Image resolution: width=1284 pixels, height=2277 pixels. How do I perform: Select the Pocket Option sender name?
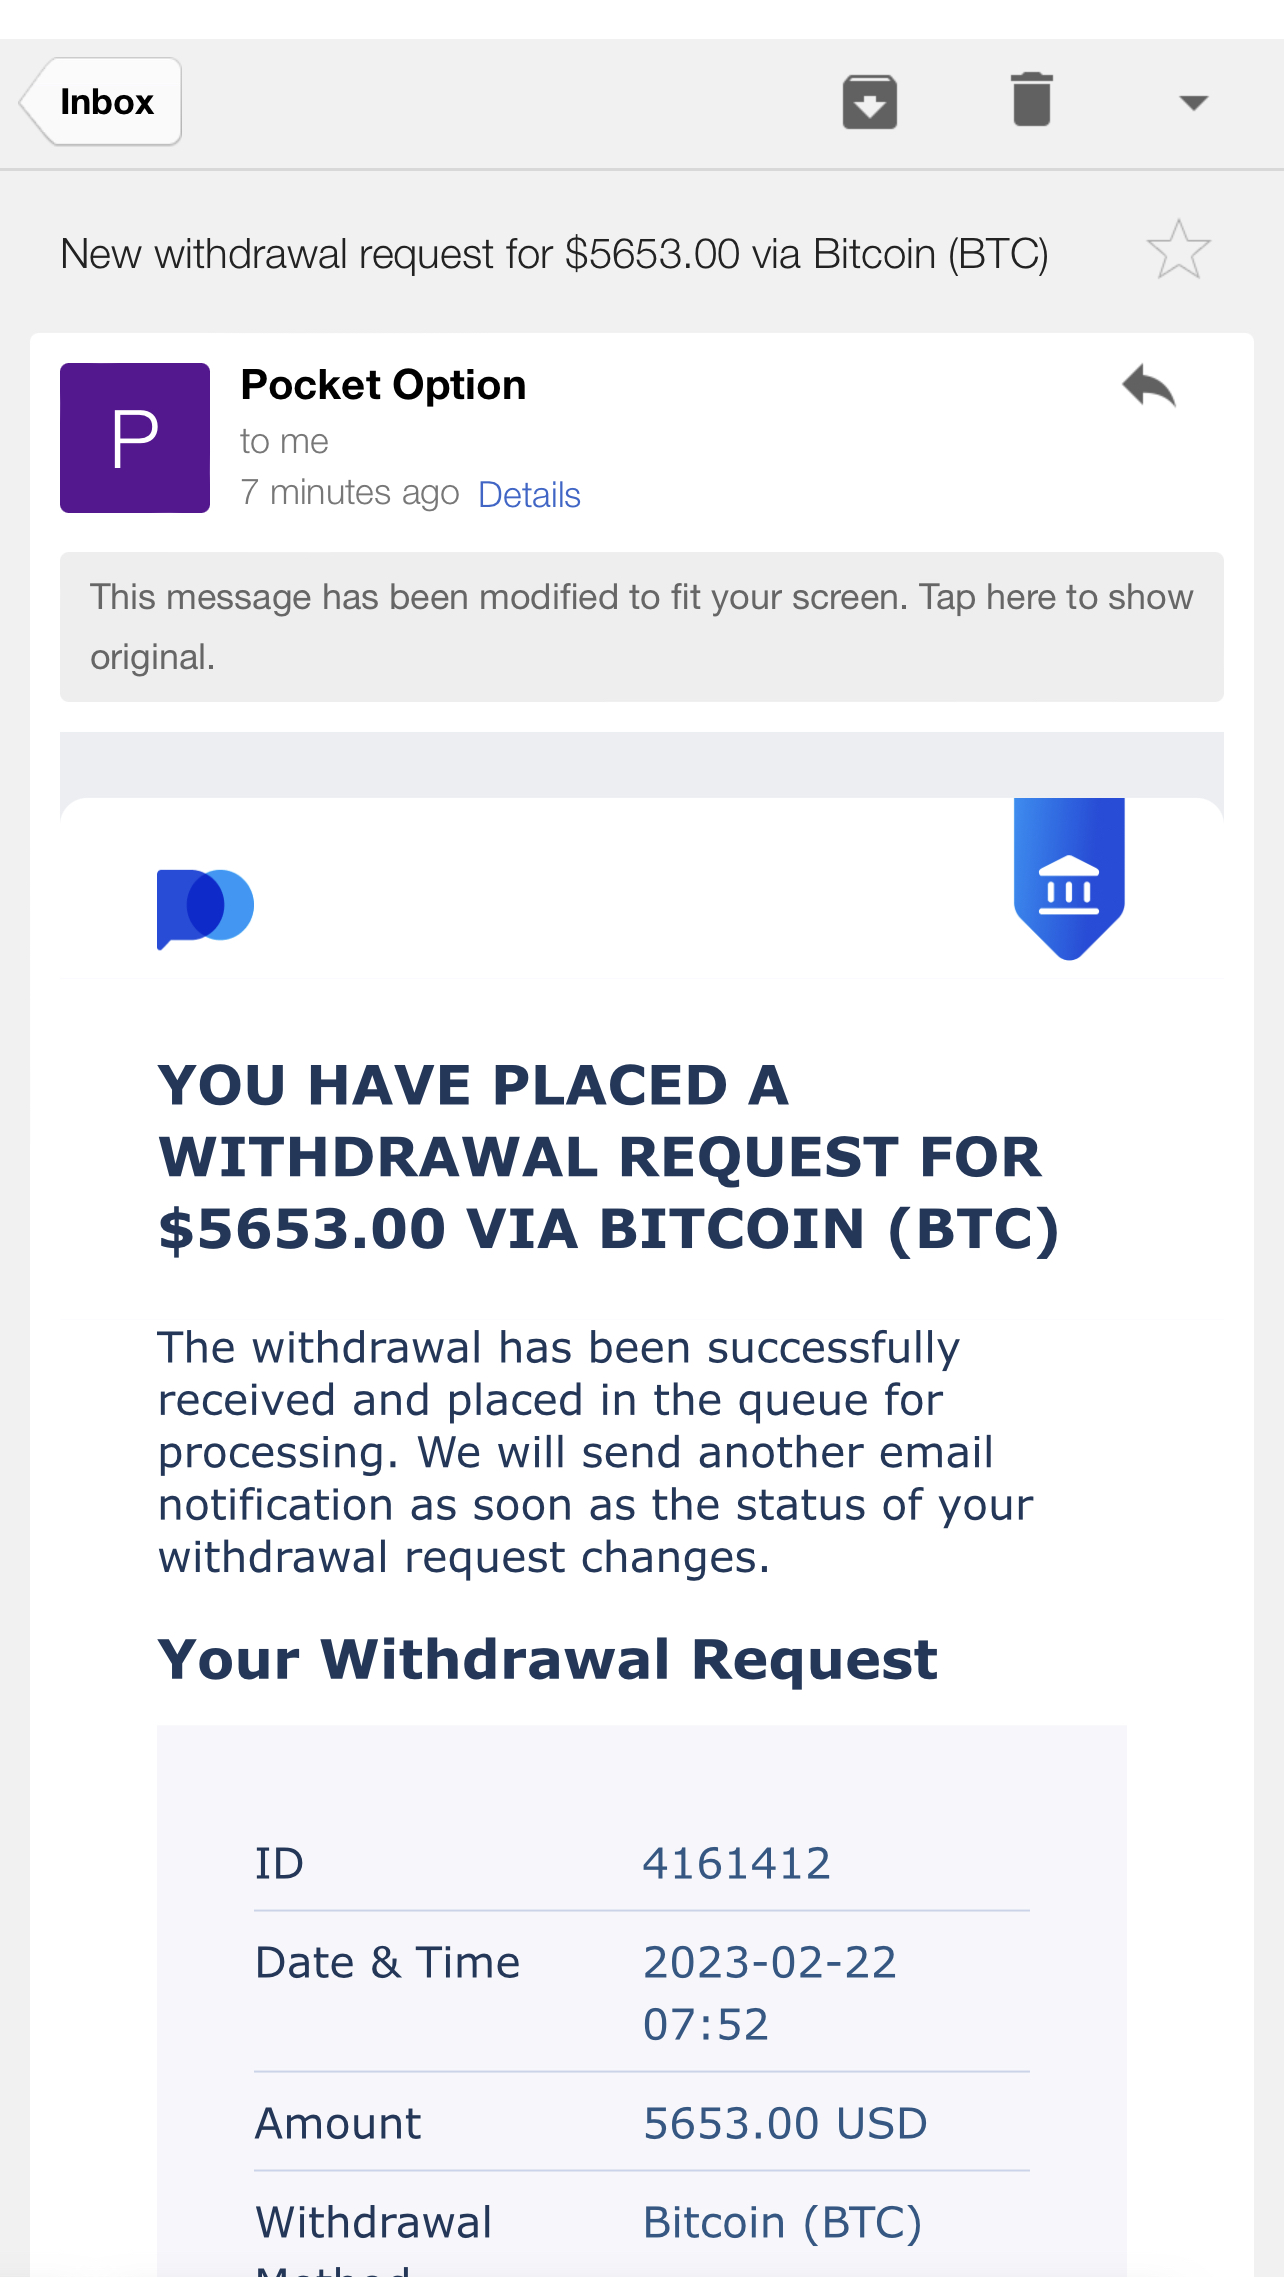383,386
